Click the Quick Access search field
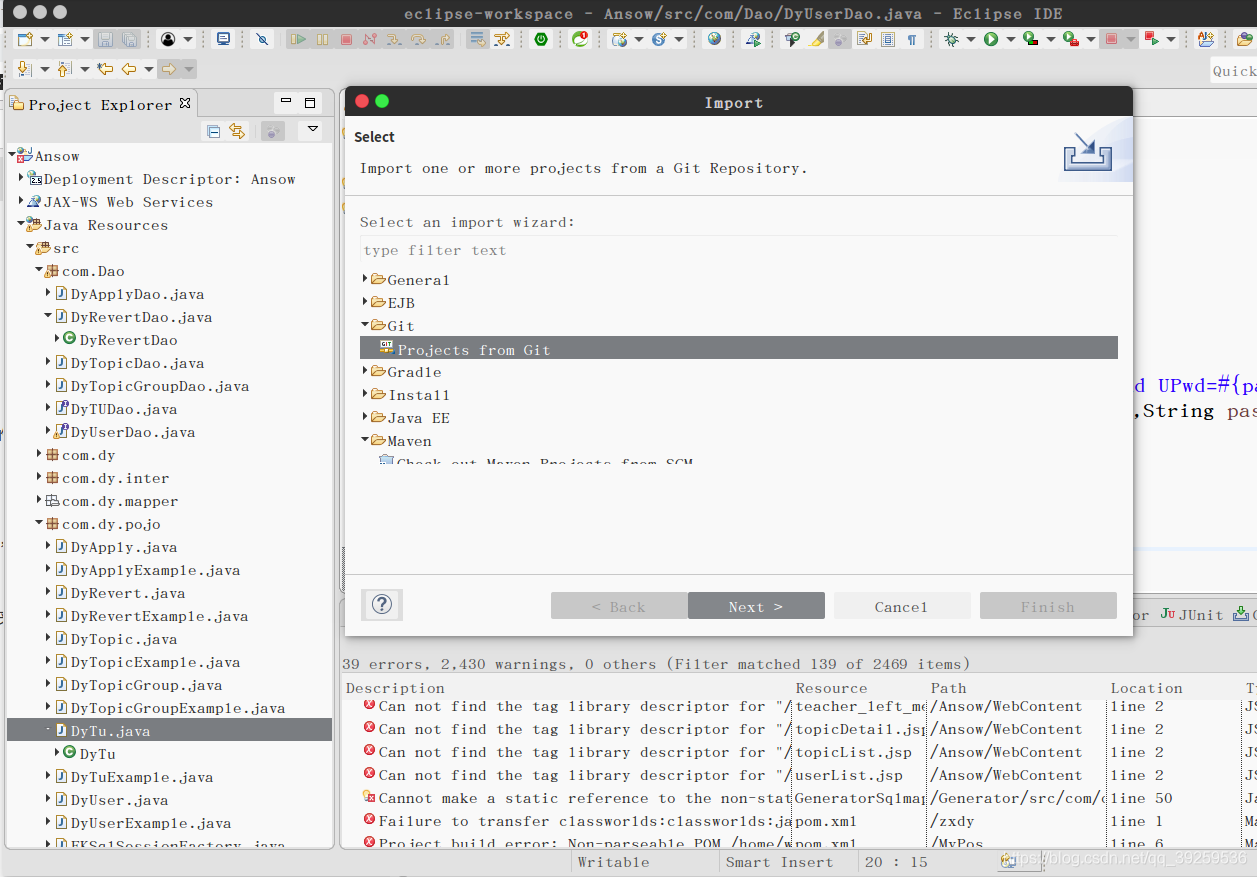This screenshot has width=1257, height=877. click(1234, 70)
